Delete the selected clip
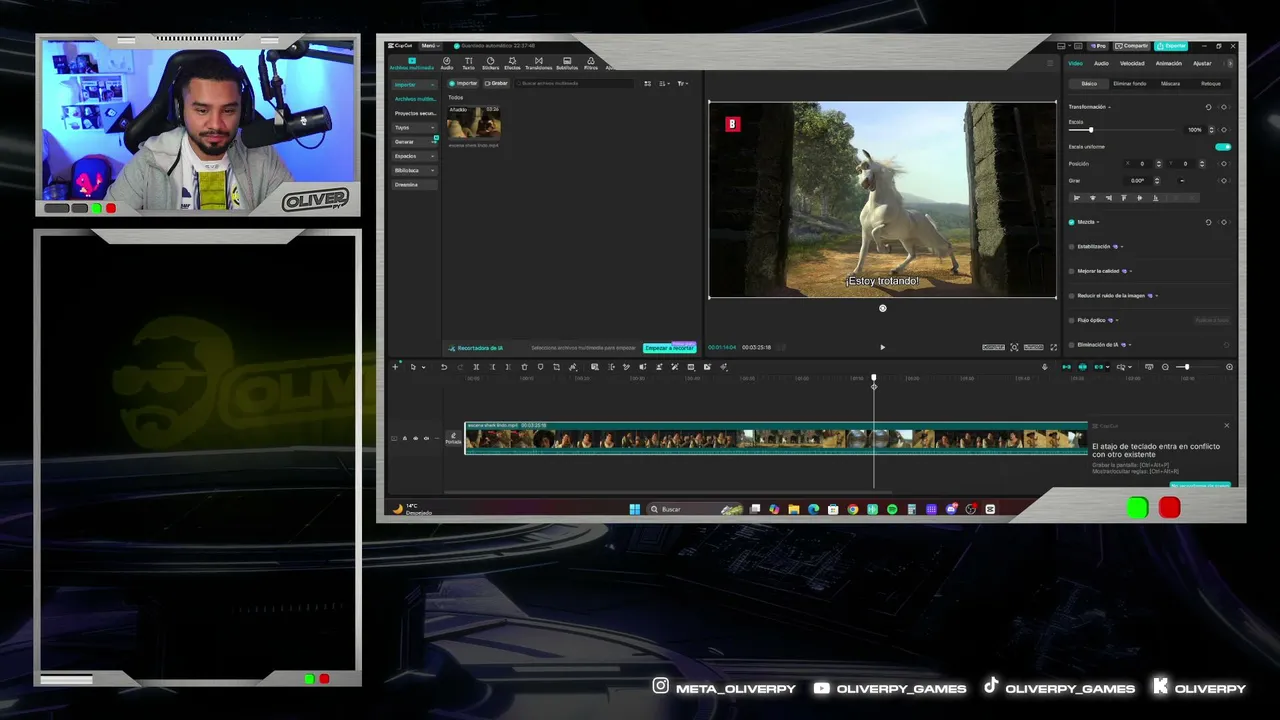Viewport: 1280px width, 720px height. (x=524, y=367)
